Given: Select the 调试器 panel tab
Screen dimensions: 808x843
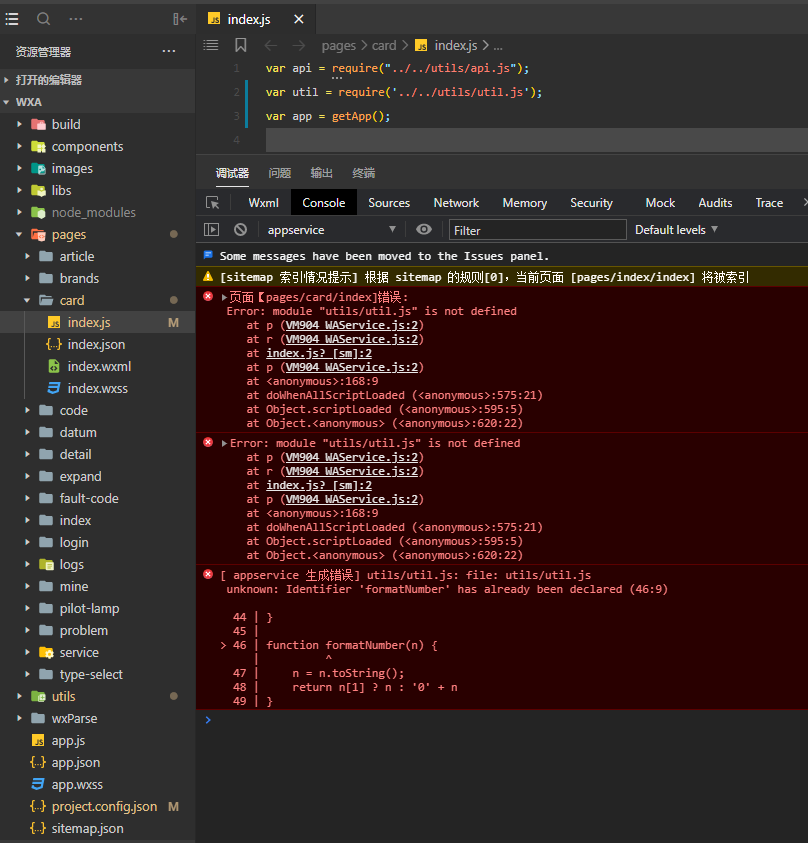Looking at the screenshot, I should click(232, 173).
